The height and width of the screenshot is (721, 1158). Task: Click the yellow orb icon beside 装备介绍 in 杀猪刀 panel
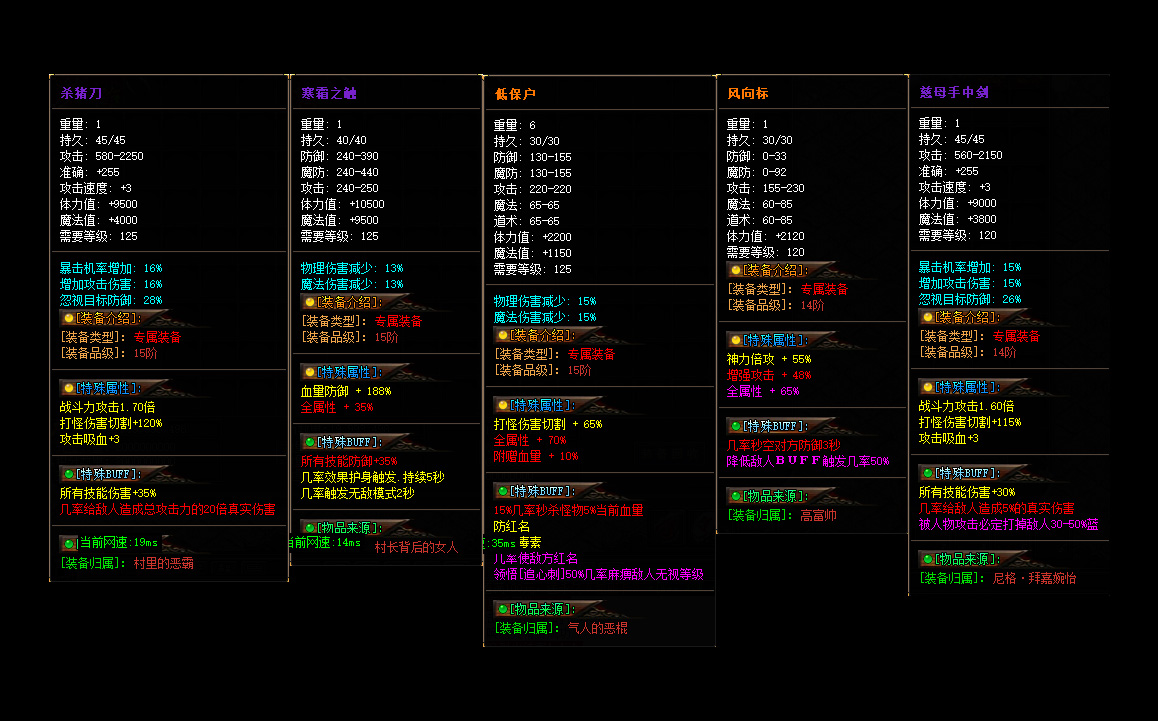click(69, 319)
